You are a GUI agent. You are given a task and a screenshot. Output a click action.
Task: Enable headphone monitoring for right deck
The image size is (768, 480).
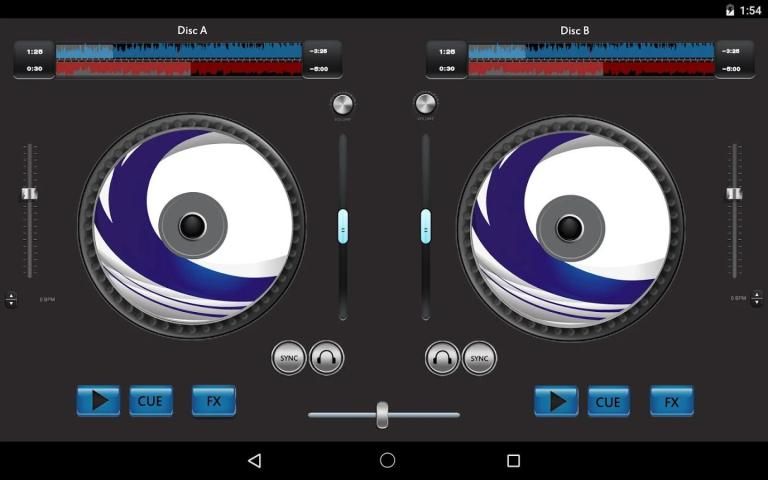click(x=442, y=358)
